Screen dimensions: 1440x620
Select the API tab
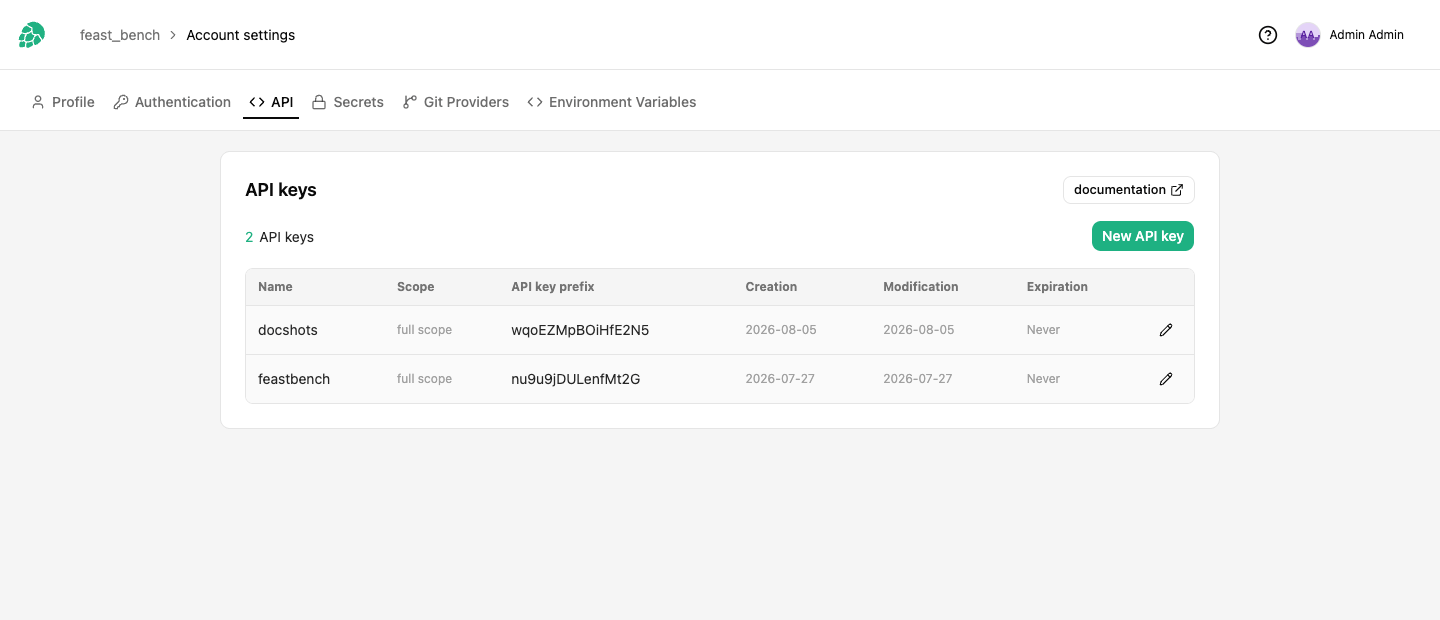coord(271,102)
